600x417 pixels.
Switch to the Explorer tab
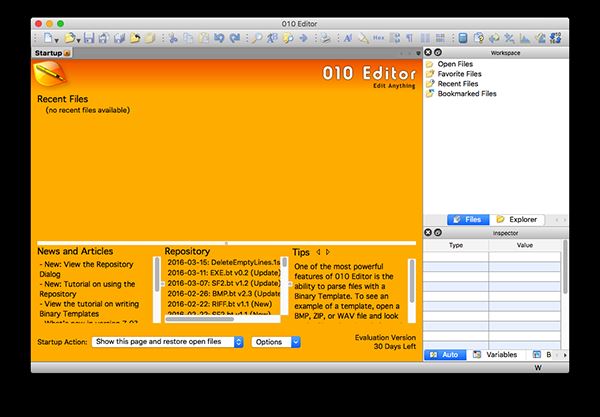517,220
